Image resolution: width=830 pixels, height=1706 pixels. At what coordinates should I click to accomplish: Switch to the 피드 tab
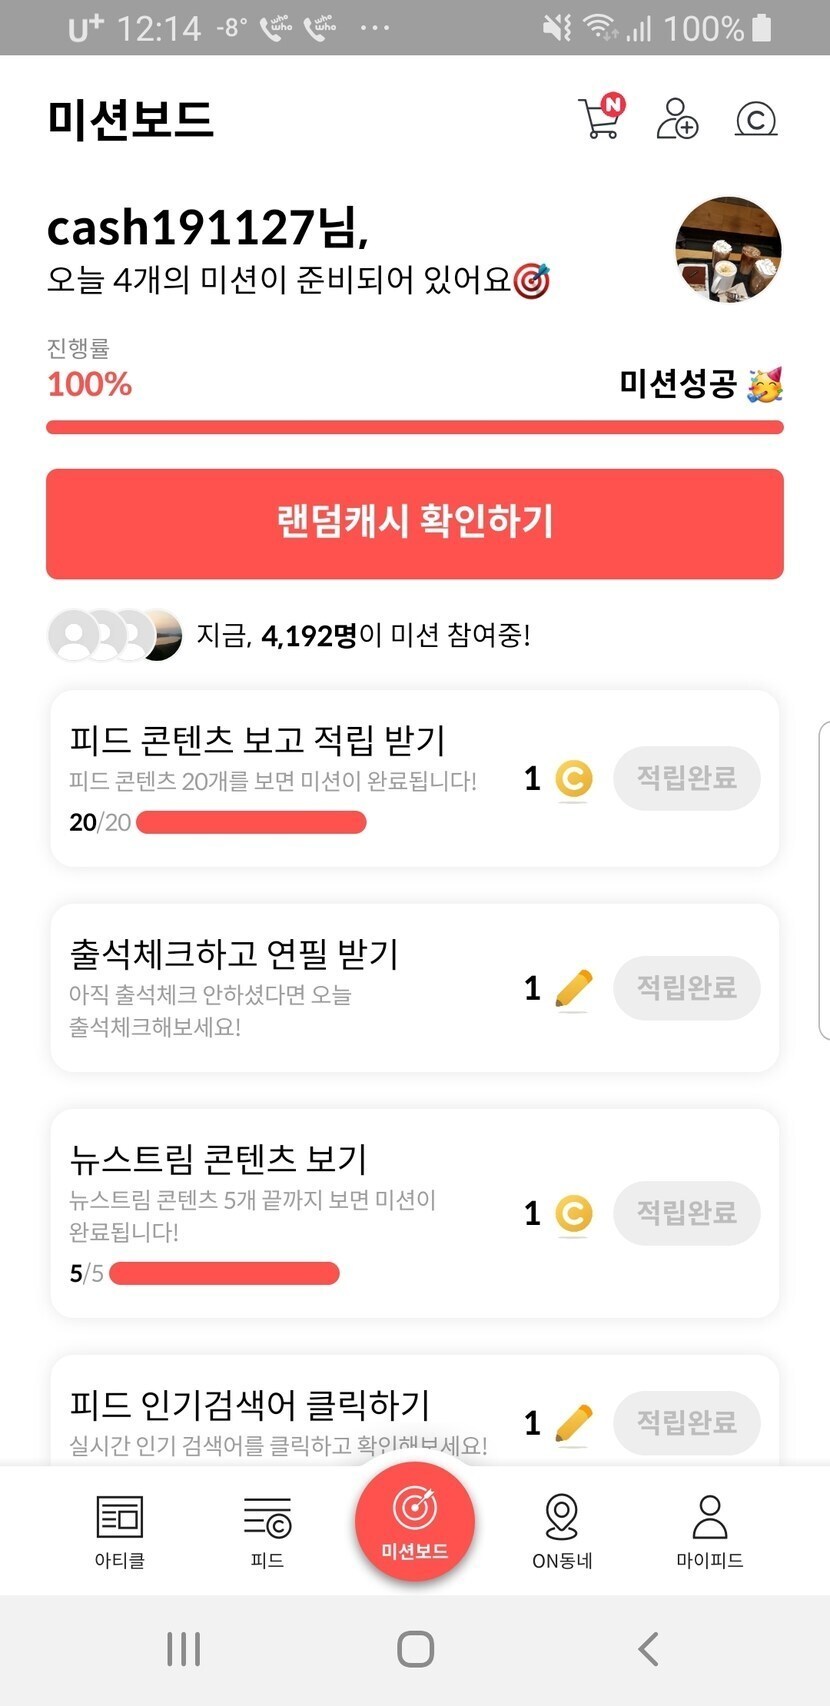[x=267, y=1531]
